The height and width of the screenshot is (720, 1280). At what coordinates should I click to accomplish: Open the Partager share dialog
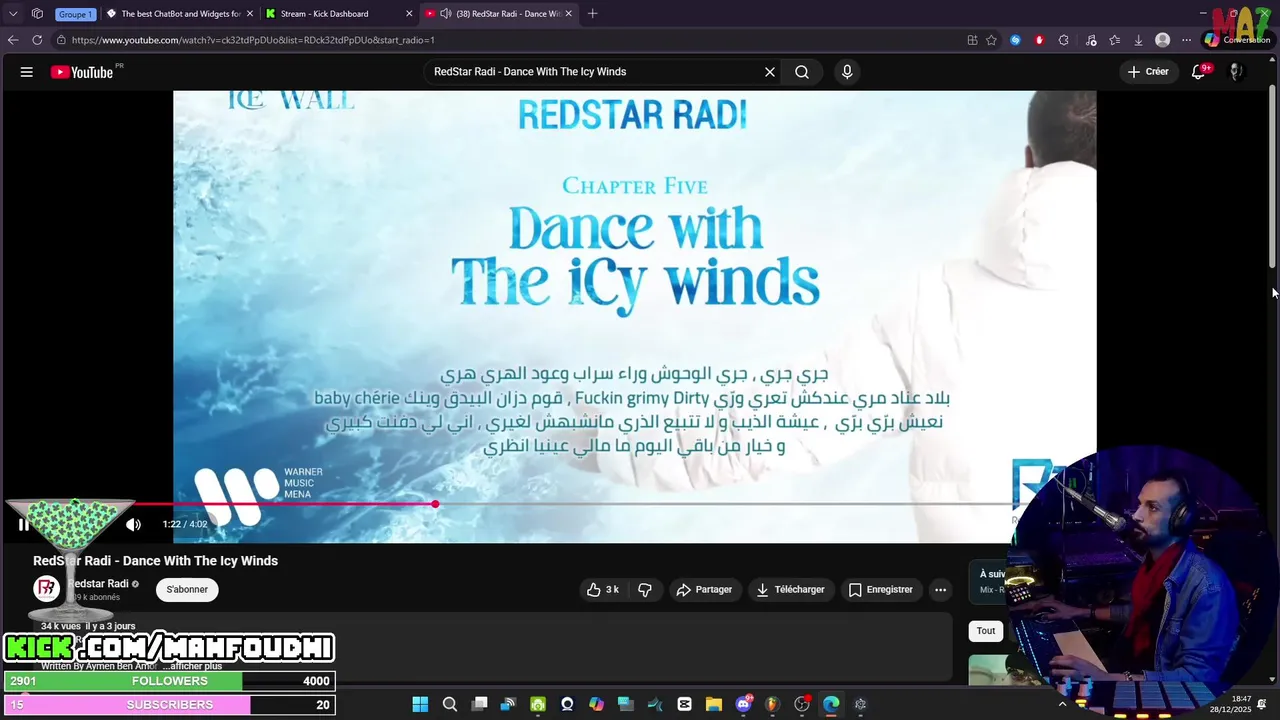pos(704,590)
